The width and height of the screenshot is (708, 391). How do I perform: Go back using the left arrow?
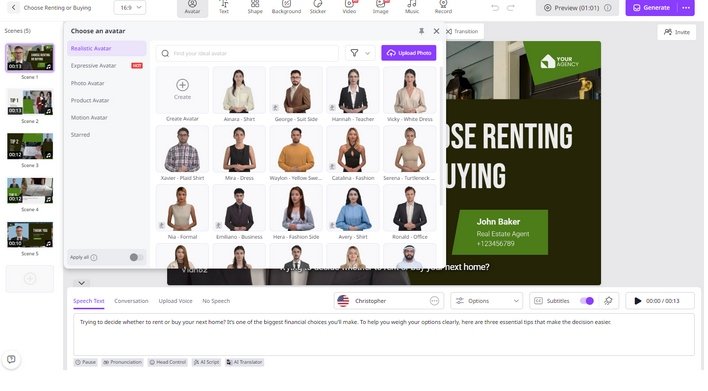[x=14, y=8]
